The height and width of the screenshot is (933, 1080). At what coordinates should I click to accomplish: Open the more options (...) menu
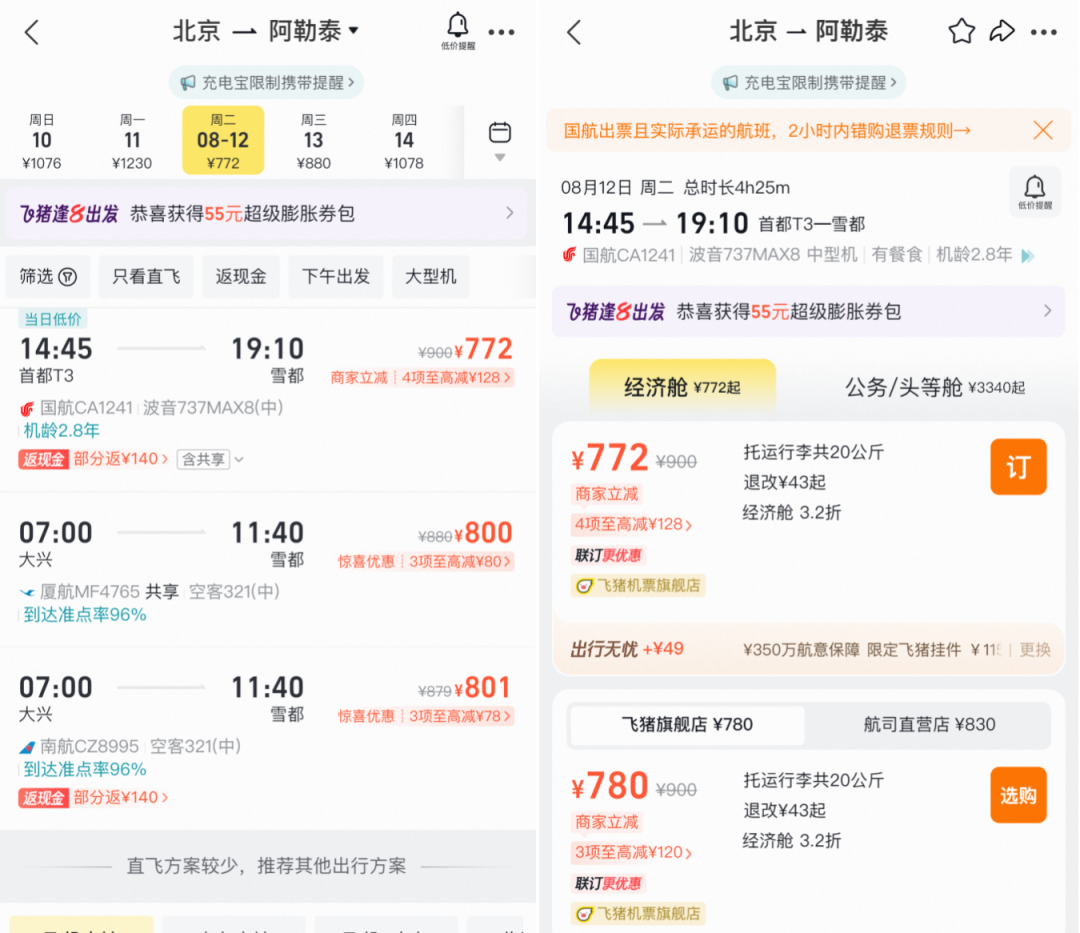click(1045, 31)
